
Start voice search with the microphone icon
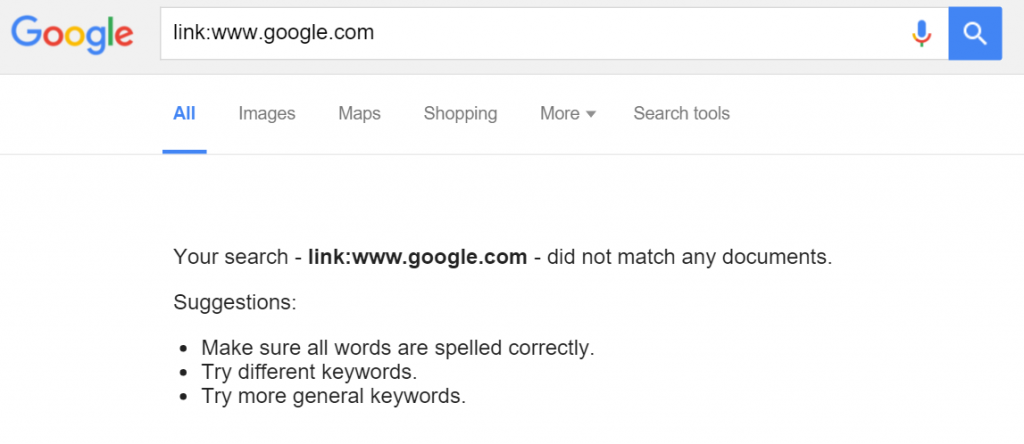point(921,33)
